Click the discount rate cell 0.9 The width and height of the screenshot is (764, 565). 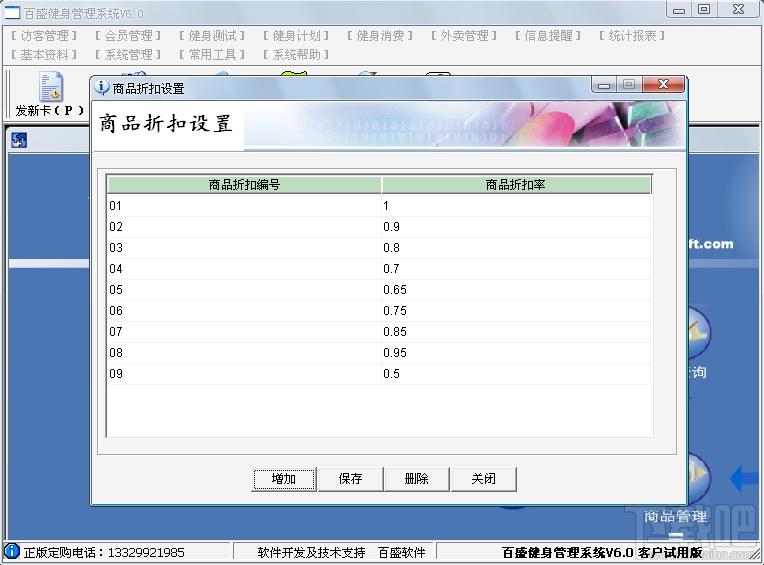click(x=516, y=227)
